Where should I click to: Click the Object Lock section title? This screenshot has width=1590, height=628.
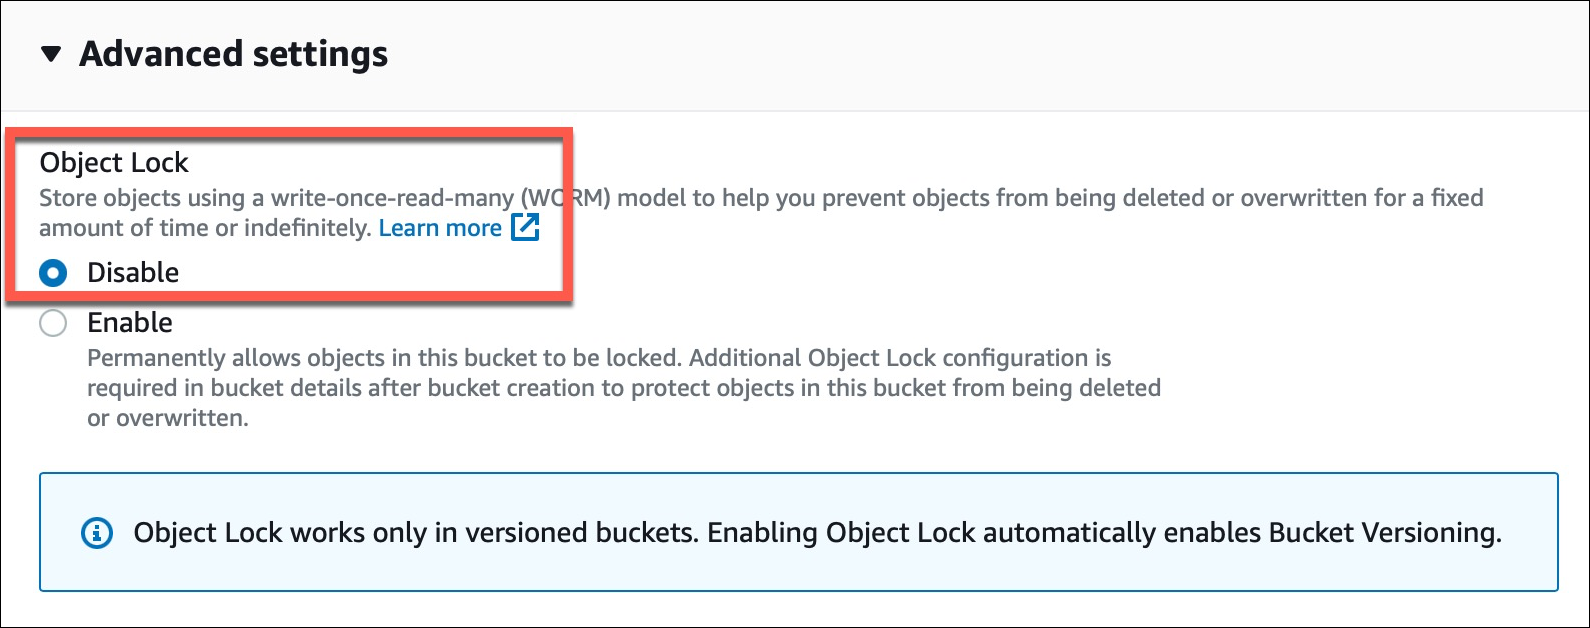pyautogui.click(x=114, y=162)
